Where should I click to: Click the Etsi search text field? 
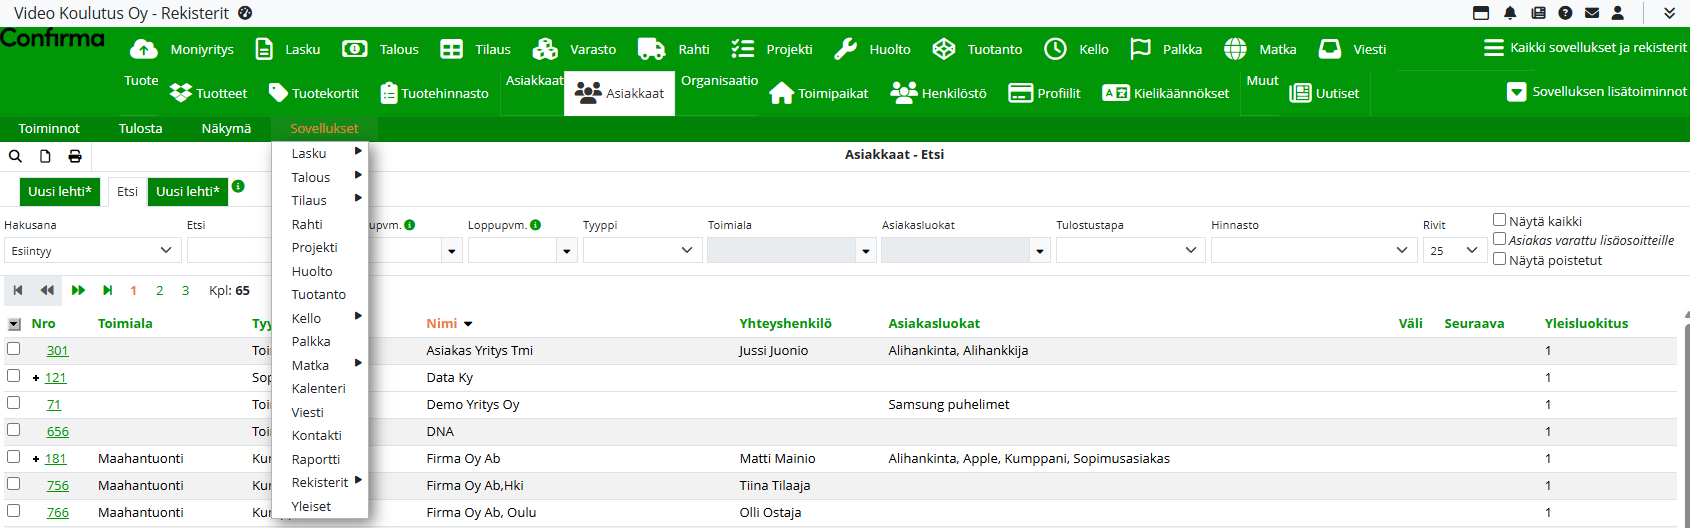pyautogui.click(x=228, y=250)
